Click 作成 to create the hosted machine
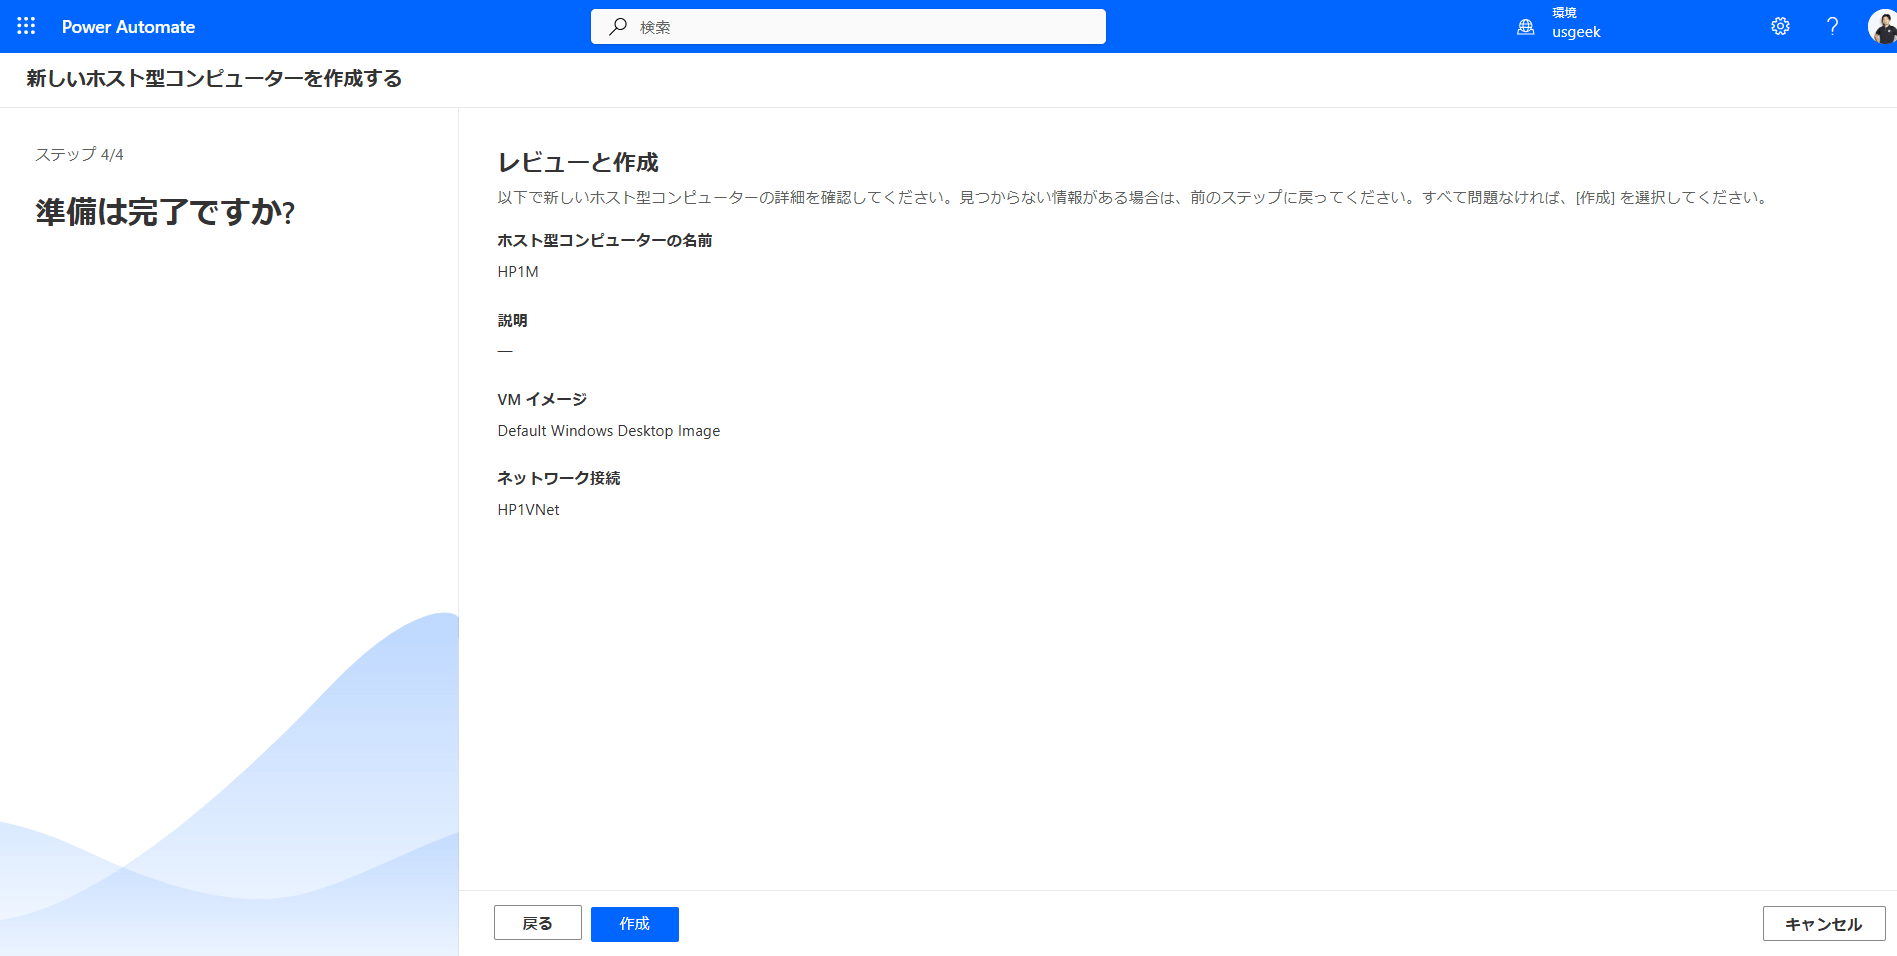 (634, 923)
